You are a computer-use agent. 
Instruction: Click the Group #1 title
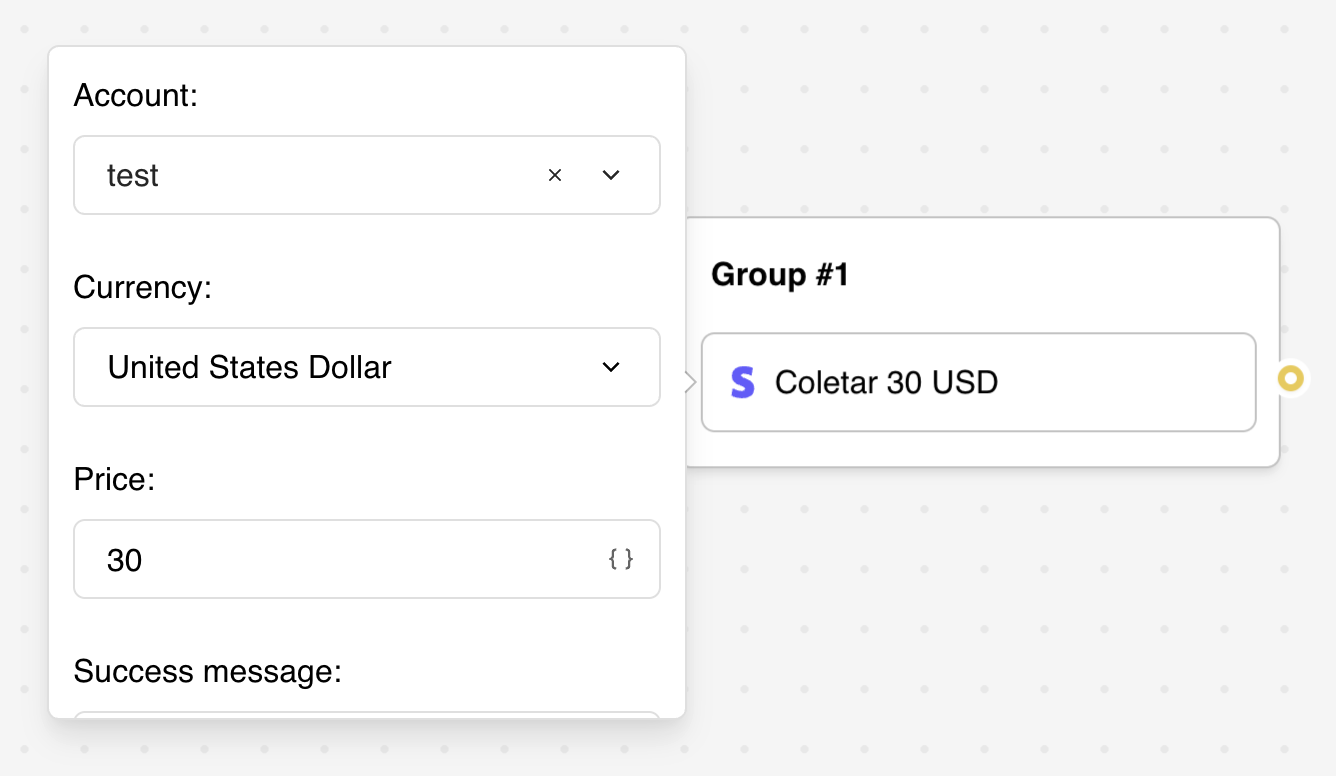pos(779,275)
